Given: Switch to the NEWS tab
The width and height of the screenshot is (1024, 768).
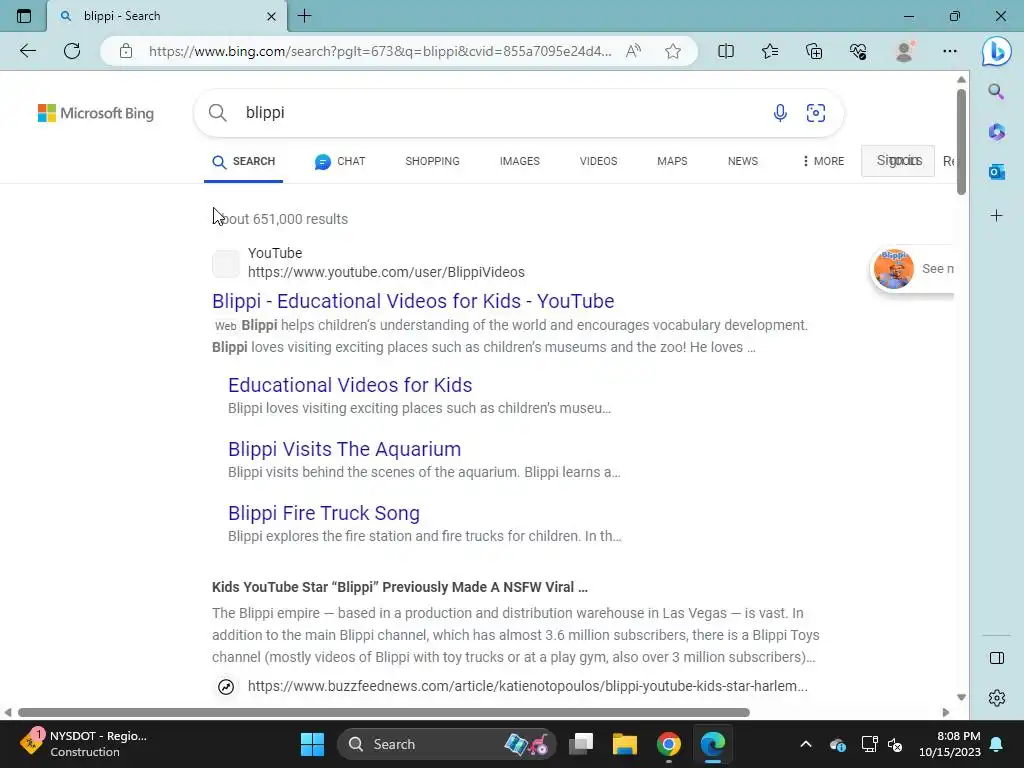Looking at the screenshot, I should pyautogui.click(x=743, y=161).
